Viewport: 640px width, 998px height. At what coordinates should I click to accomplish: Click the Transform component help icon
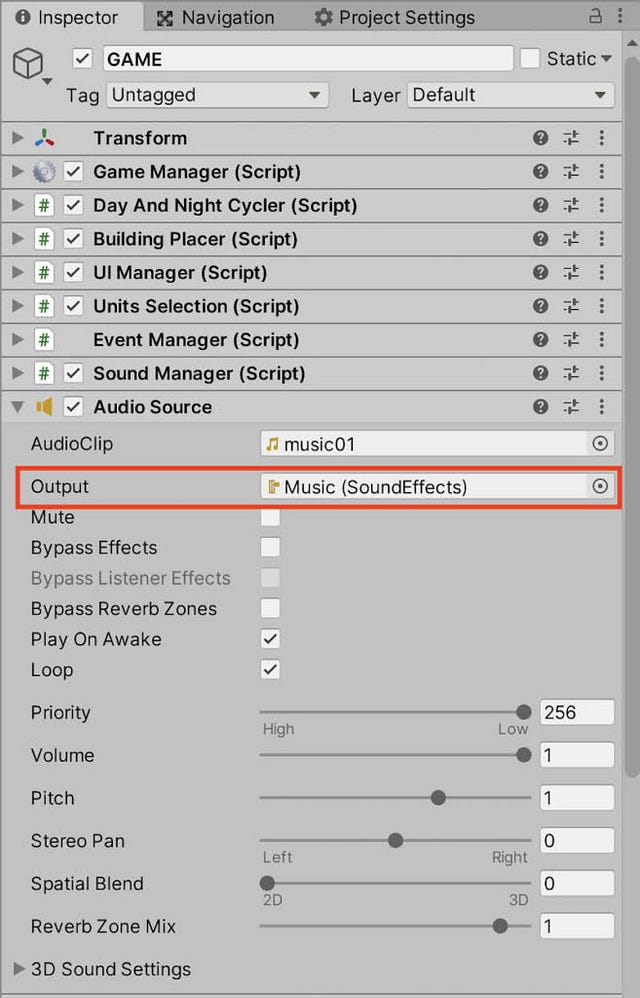click(540, 138)
